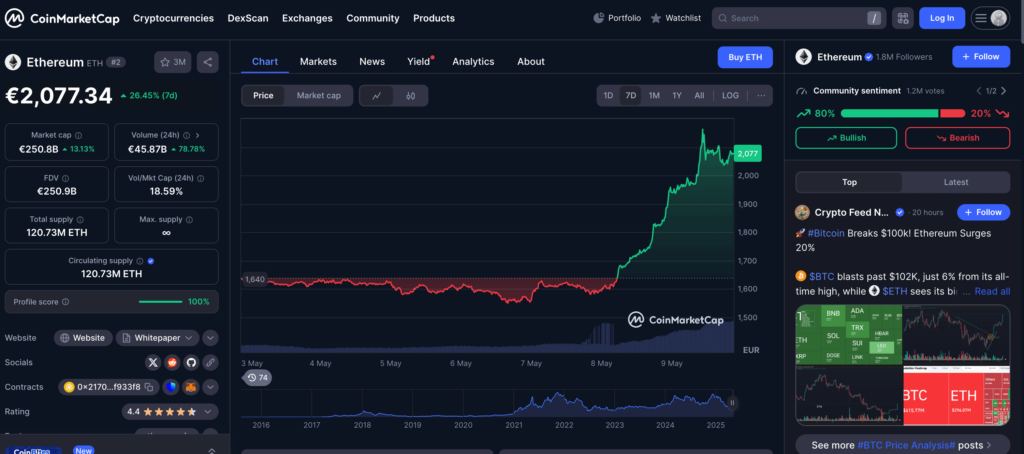Expand more contracts chevron
Screen dimensions: 1024x454
(x=210, y=387)
